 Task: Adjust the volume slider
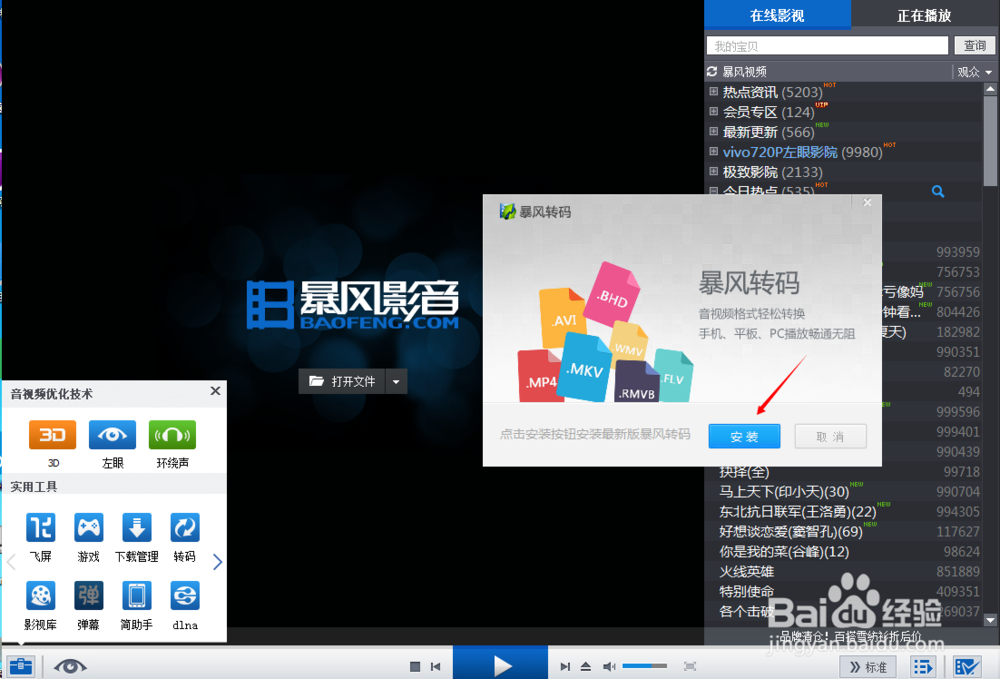coord(644,666)
